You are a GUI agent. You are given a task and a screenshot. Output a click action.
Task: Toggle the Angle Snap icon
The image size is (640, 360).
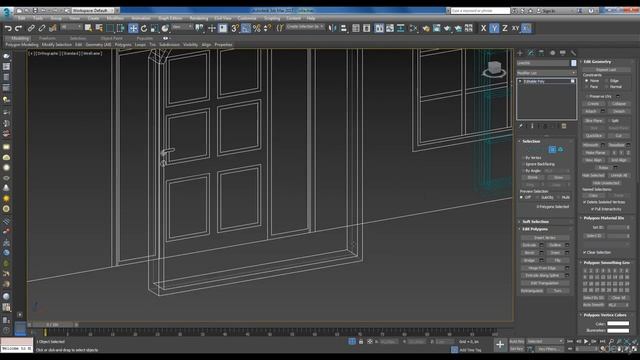[x=246, y=28]
